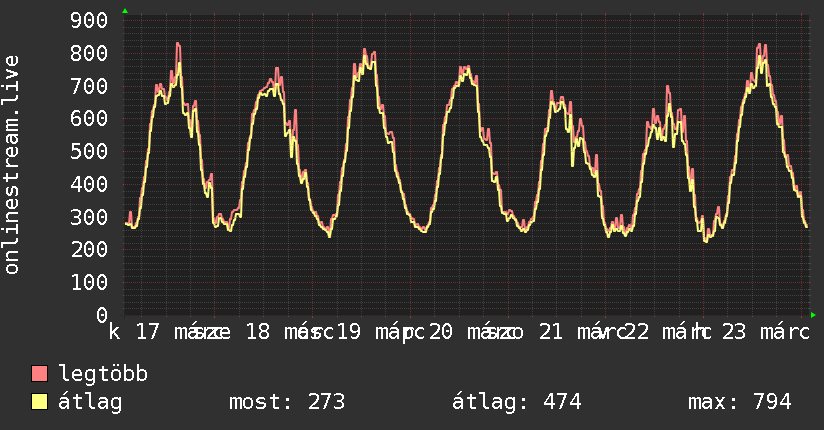Click the 700 y-axis label
Screen dimensions: 824x430
89,86
